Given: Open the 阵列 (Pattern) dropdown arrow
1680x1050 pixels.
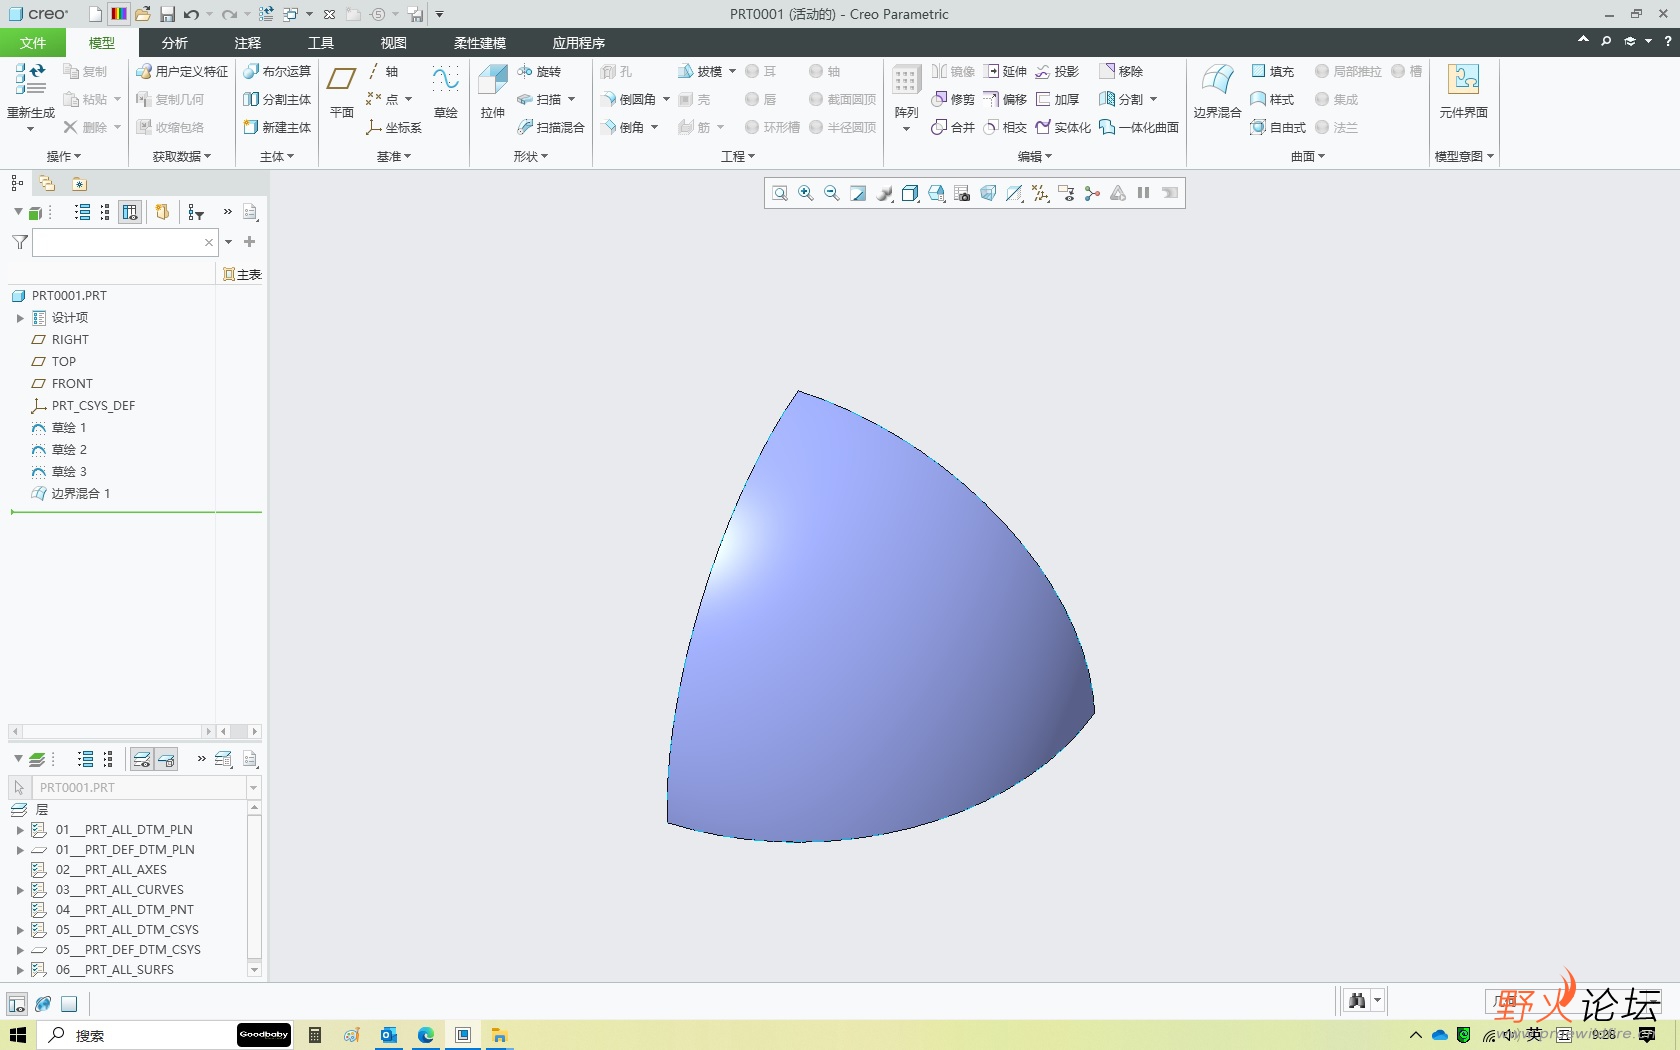Looking at the screenshot, I should click(906, 129).
